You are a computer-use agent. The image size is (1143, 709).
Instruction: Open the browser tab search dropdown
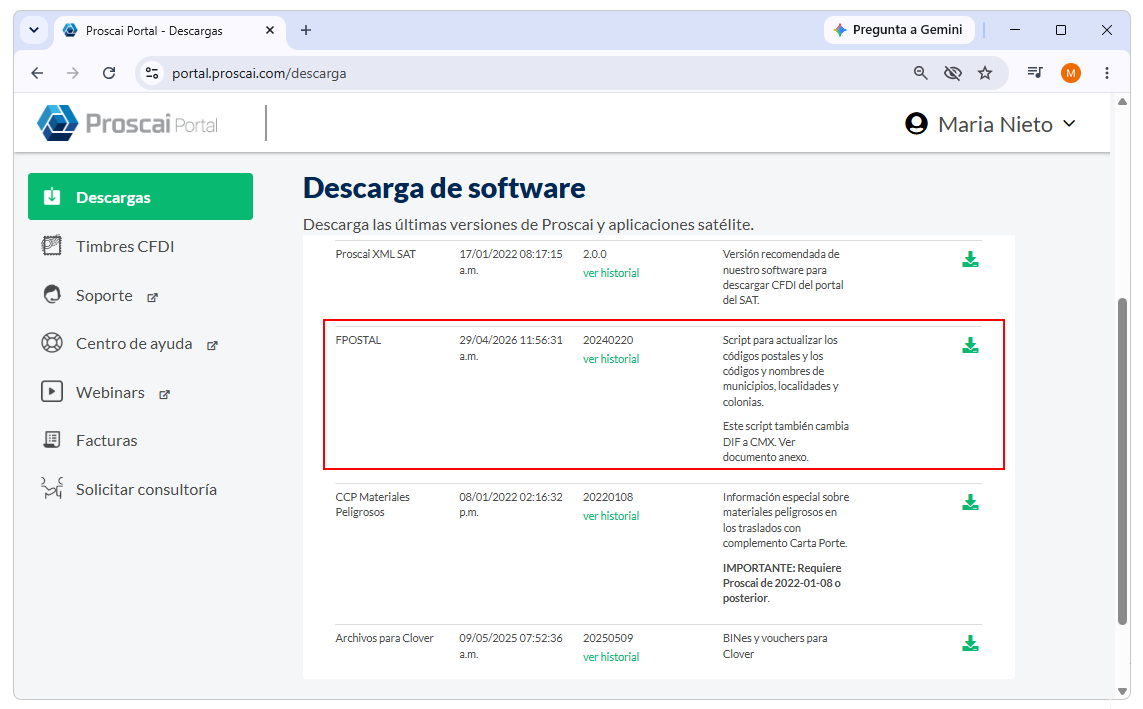pyautogui.click(x=34, y=30)
